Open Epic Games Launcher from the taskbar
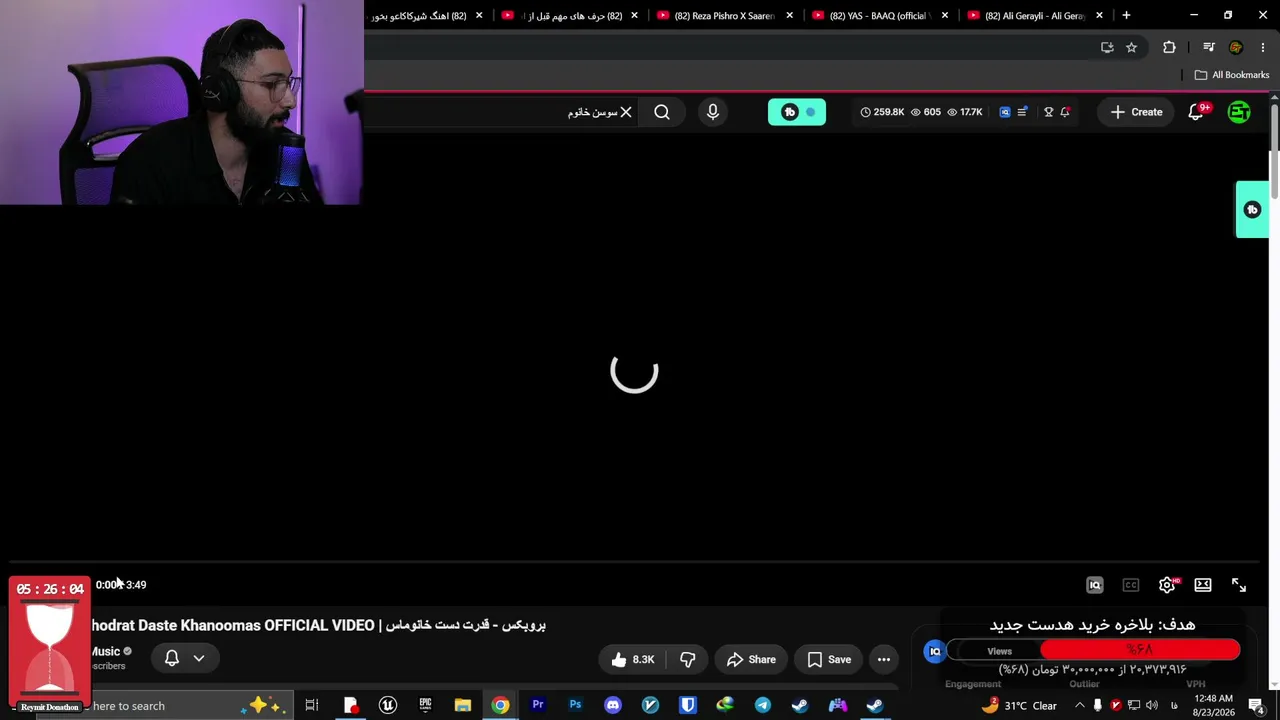Screen dimensions: 1280x720 [x=425, y=706]
